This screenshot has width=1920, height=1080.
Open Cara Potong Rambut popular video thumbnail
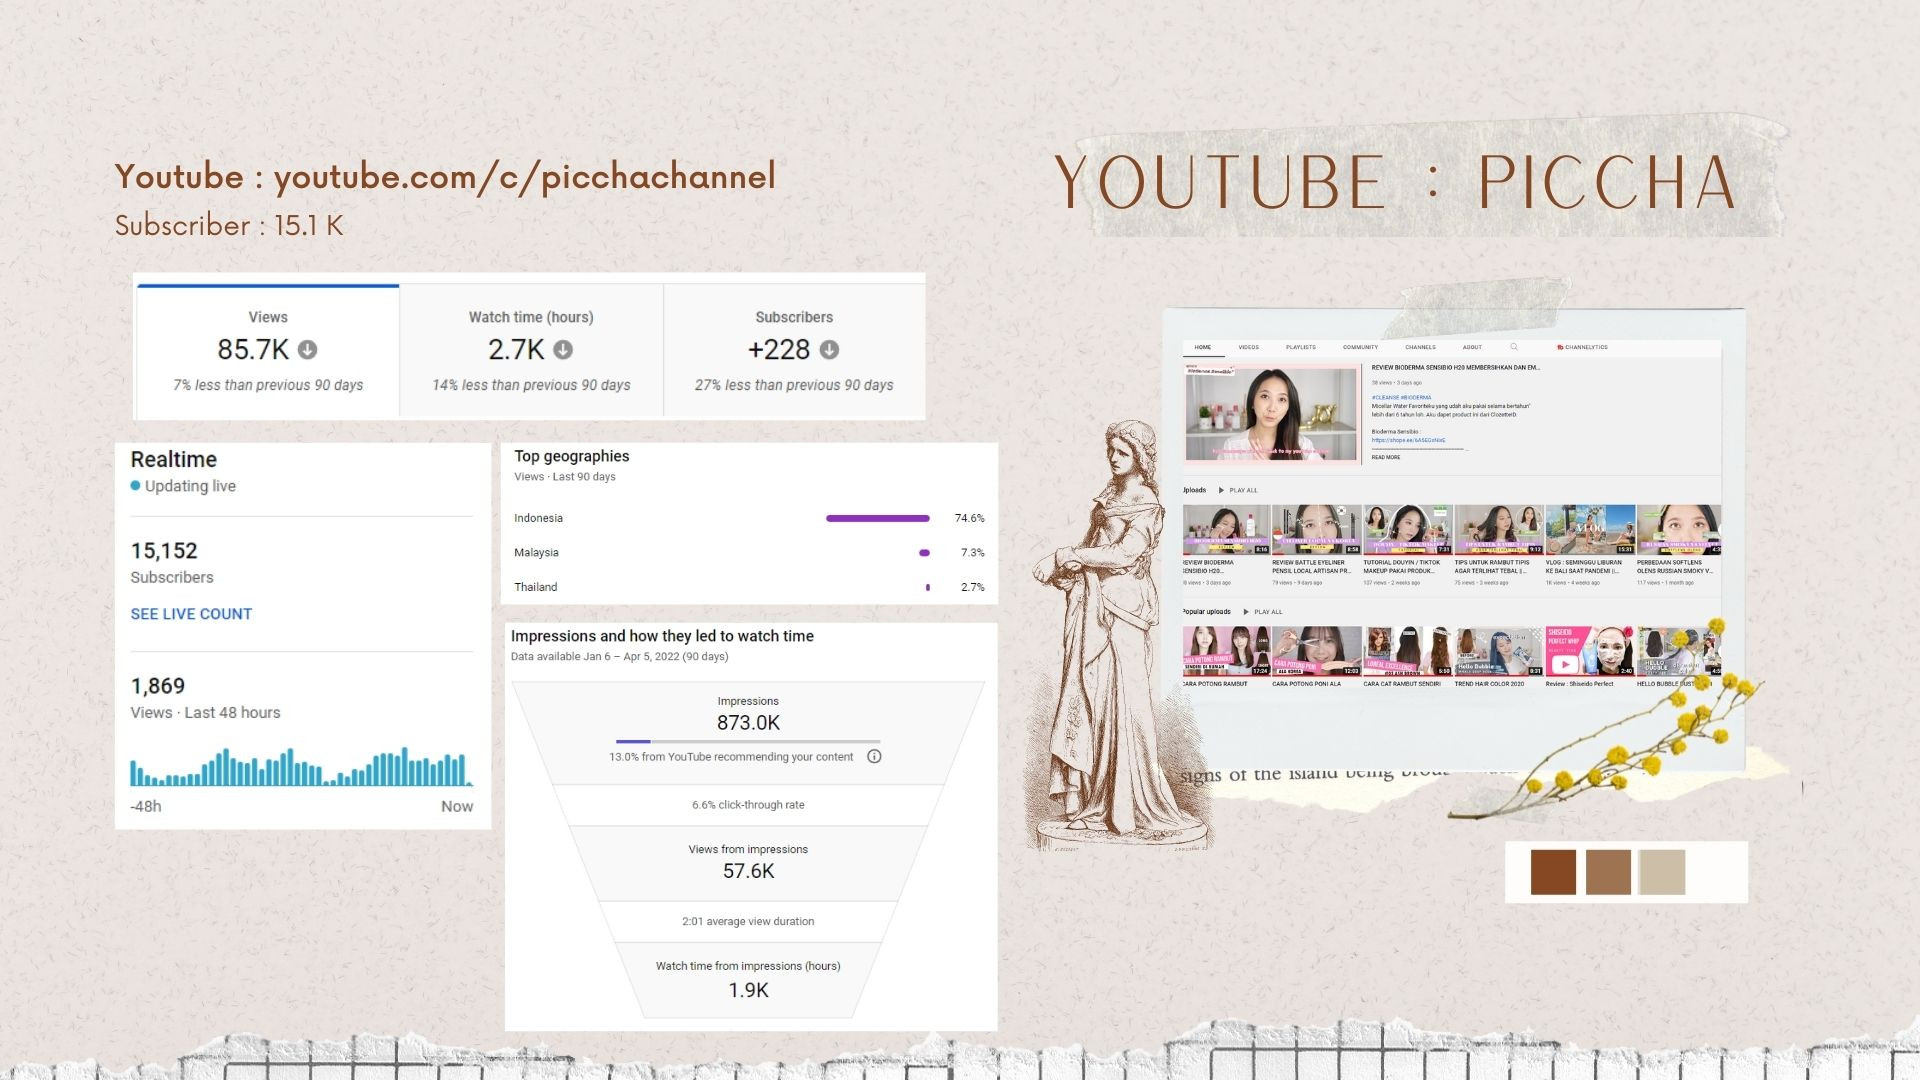(x=1226, y=651)
